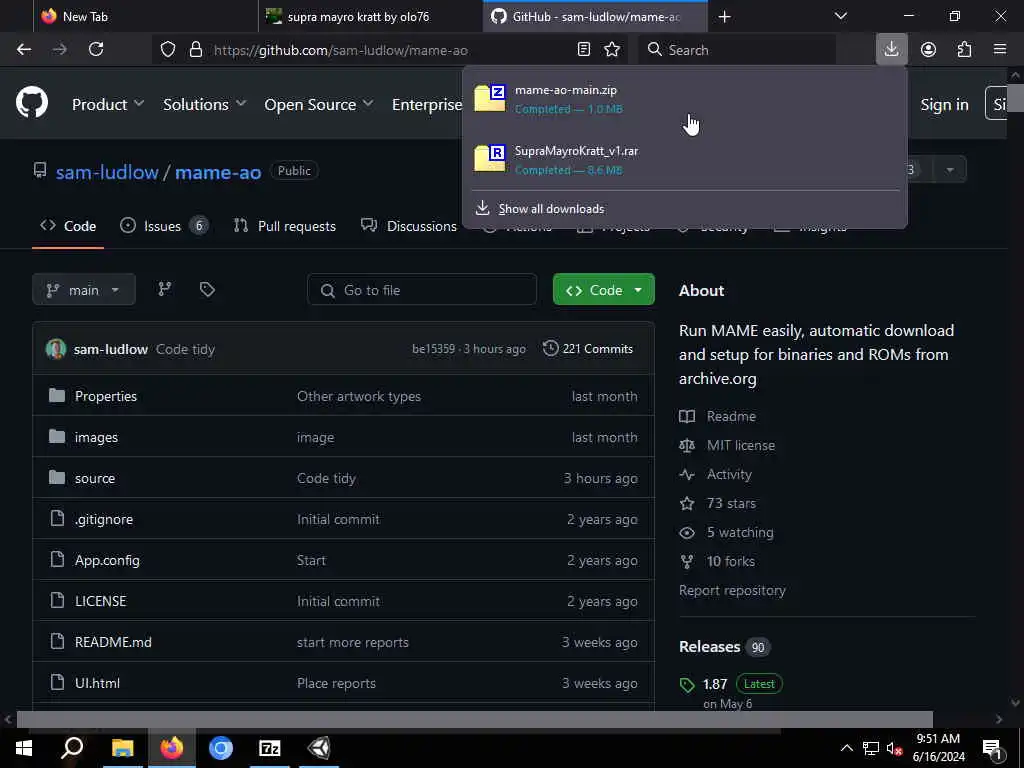This screenshot has width=1024, height=768.
Task: Open a new browser tab with plus
Action: coord(724,17)
